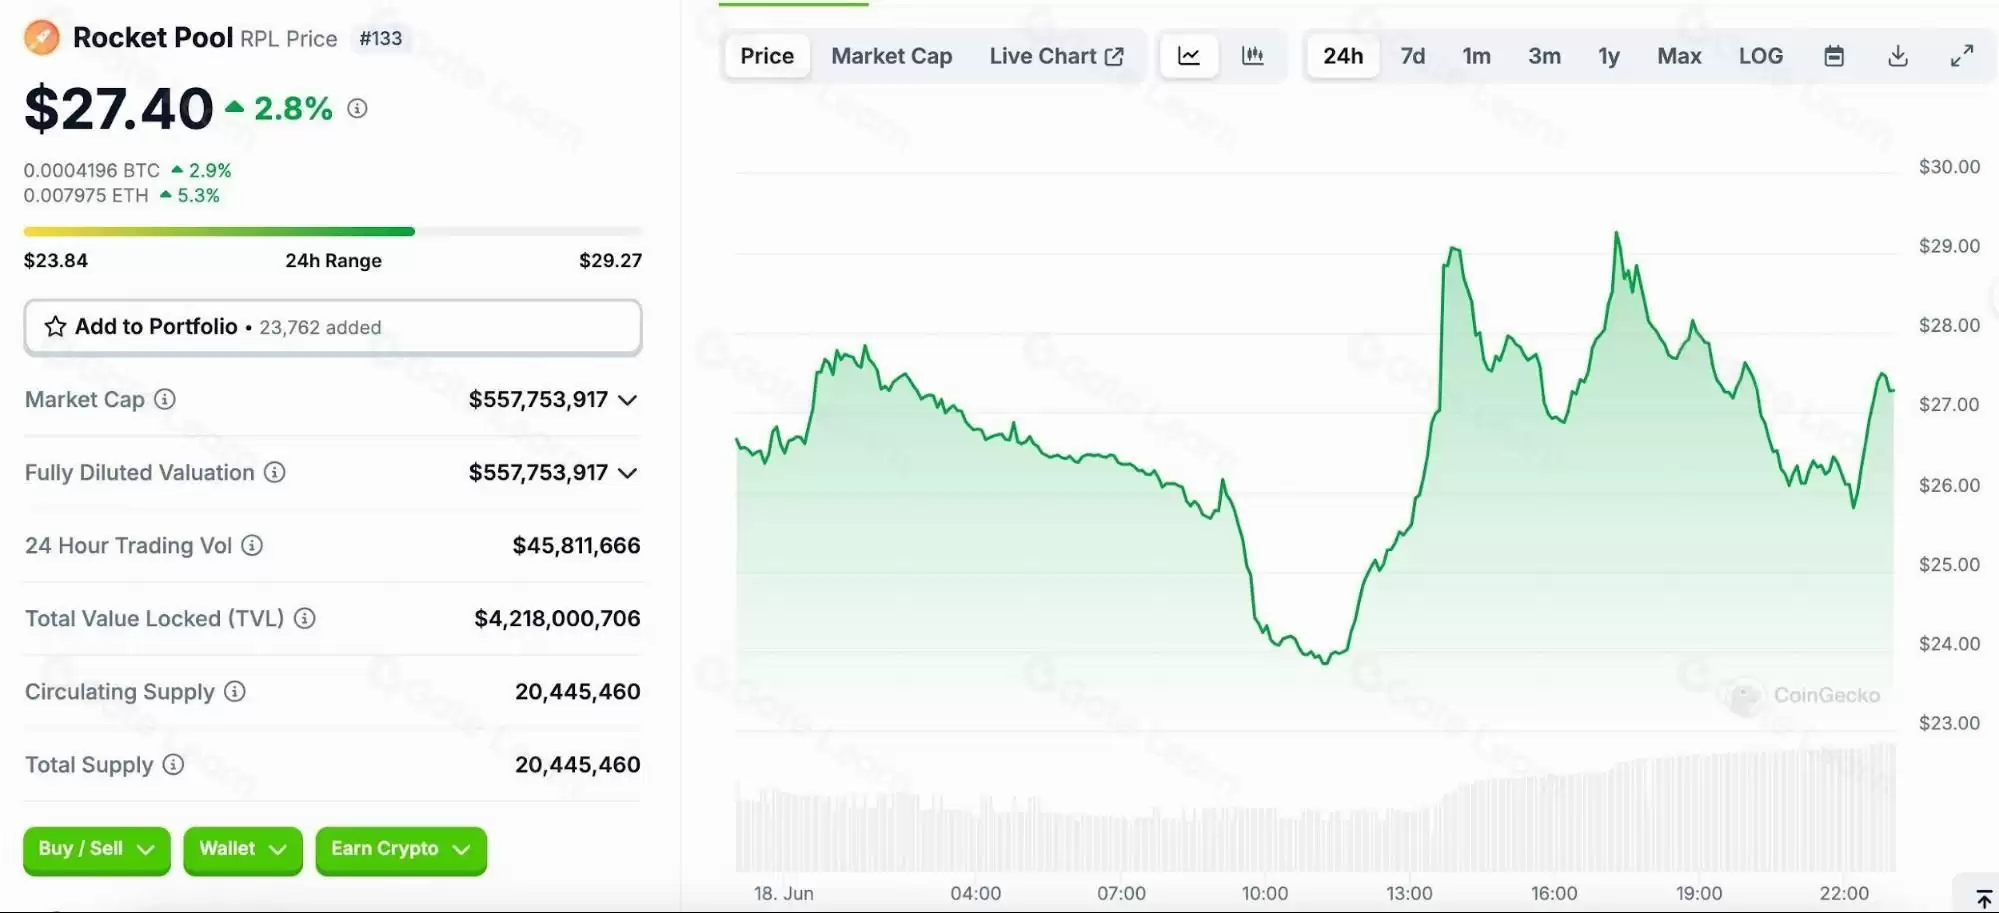This screenshot has height=913, width=1999.
Task: Open the calendar date range picker
Action: (1834, 56)
